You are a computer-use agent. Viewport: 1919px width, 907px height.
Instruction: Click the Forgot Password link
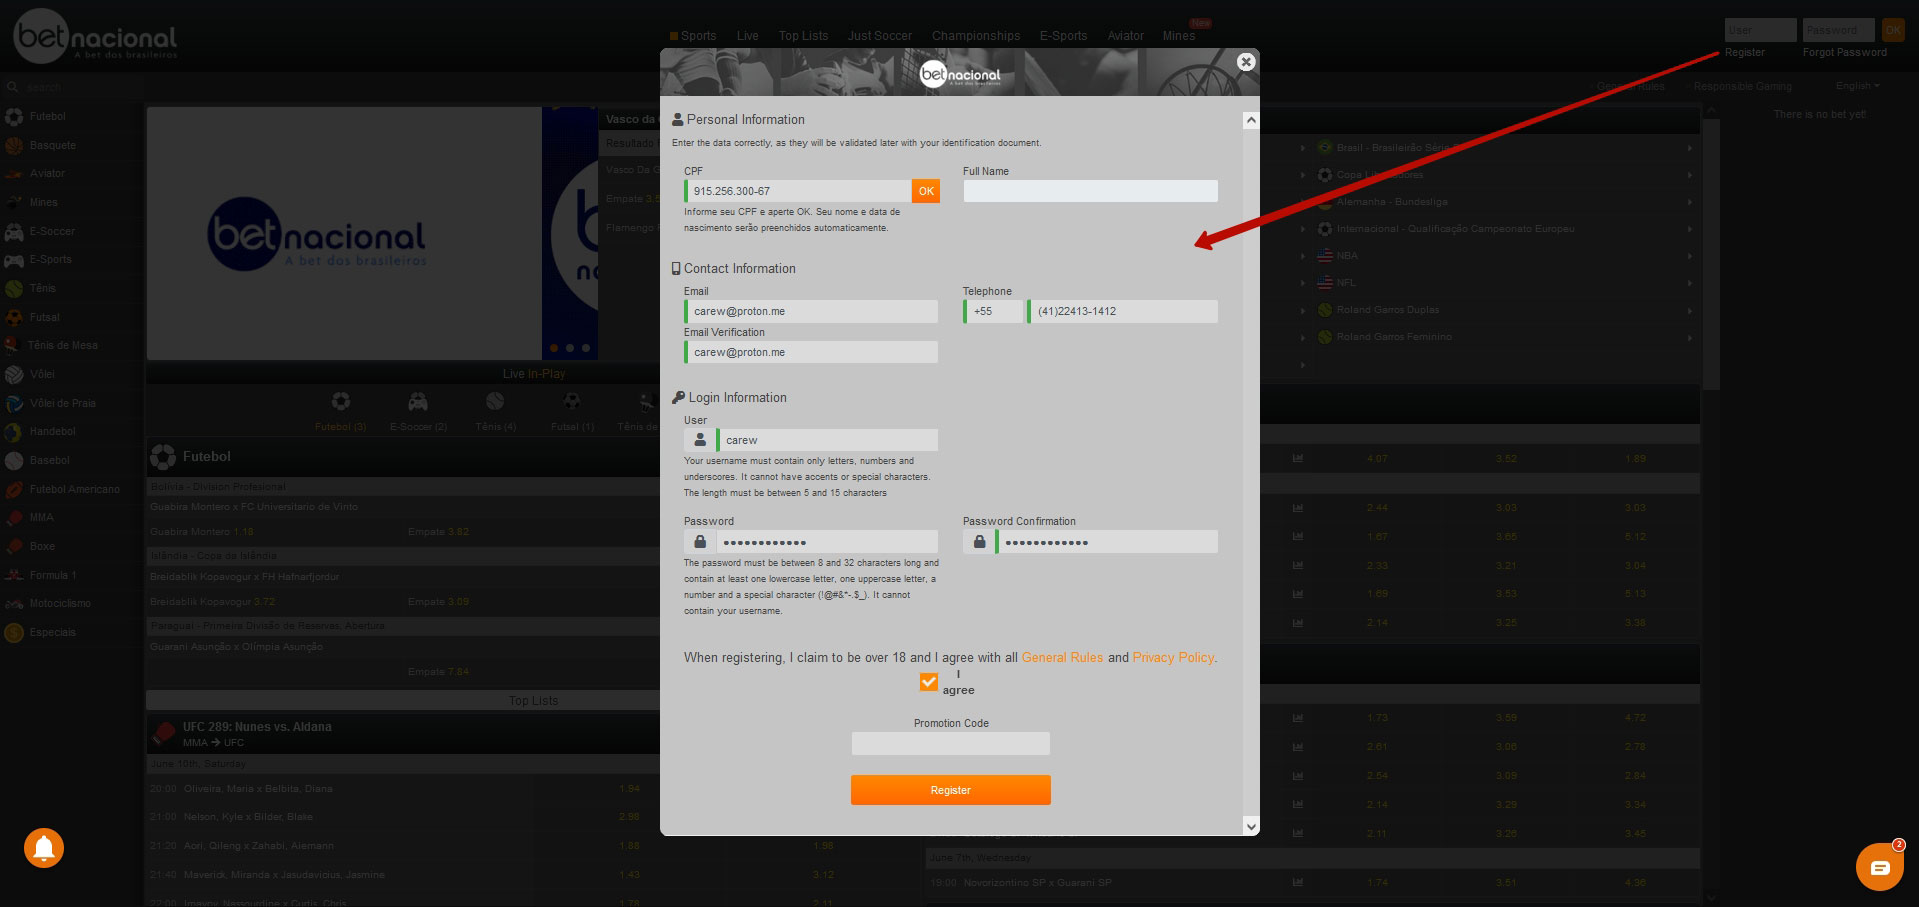pyautogui.click(x=1844, y=52)
